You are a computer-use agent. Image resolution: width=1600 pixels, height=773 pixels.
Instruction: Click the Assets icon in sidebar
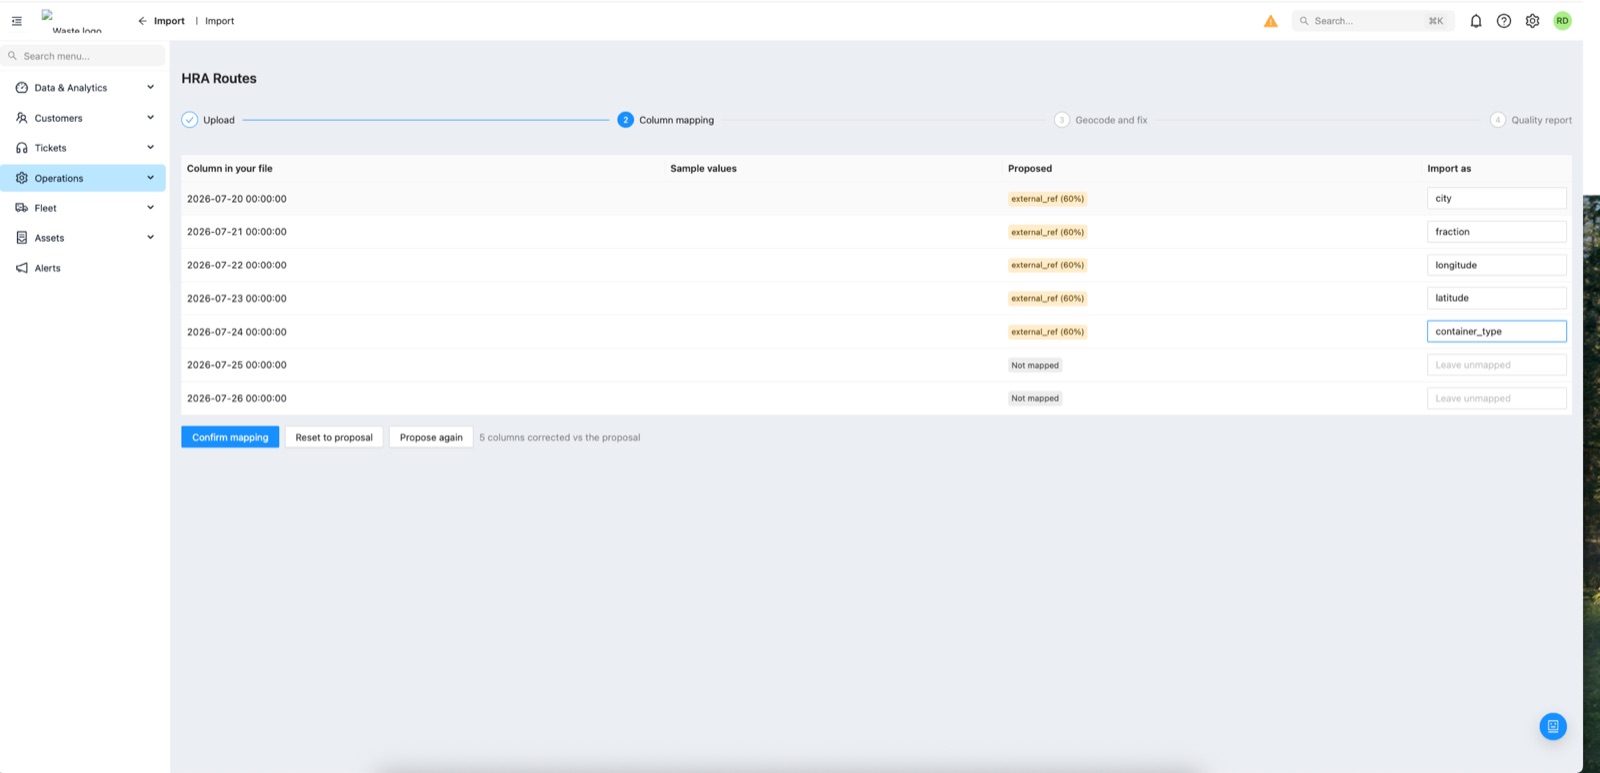click(22, 238)
